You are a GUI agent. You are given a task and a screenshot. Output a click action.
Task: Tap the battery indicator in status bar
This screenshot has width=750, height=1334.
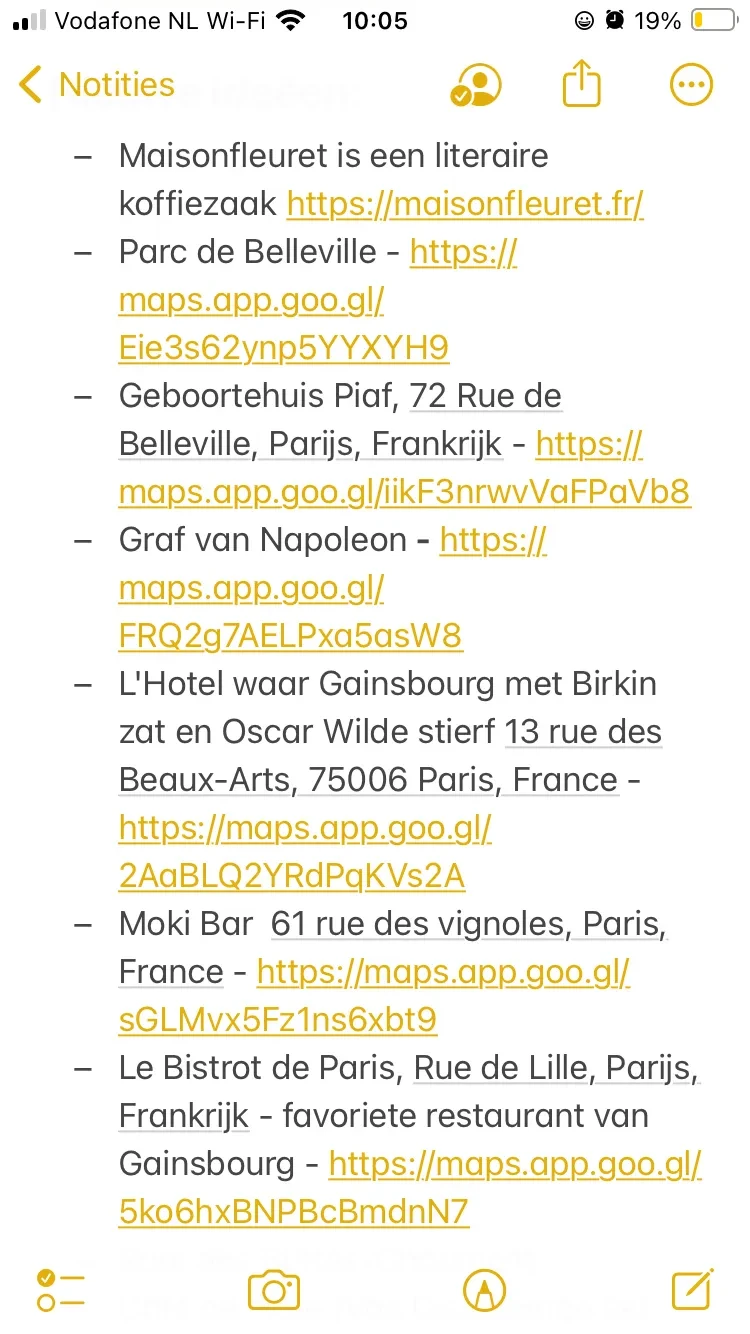713,21
